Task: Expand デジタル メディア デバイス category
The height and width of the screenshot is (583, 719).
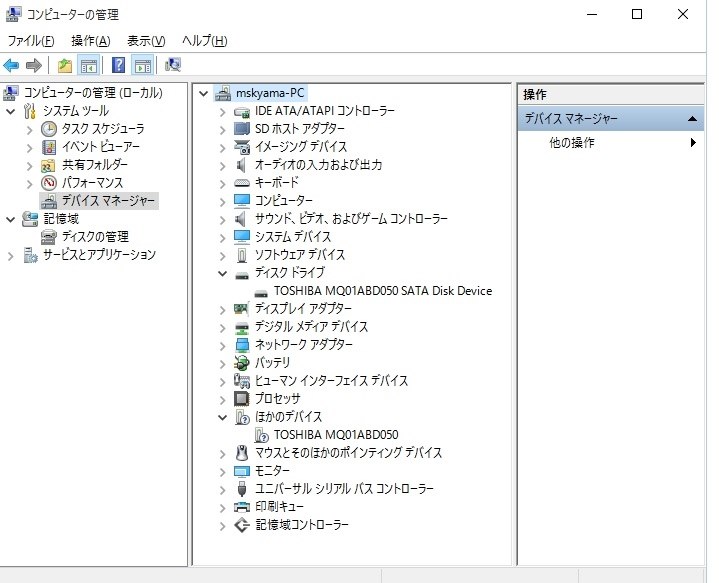Action: point(222,328)
